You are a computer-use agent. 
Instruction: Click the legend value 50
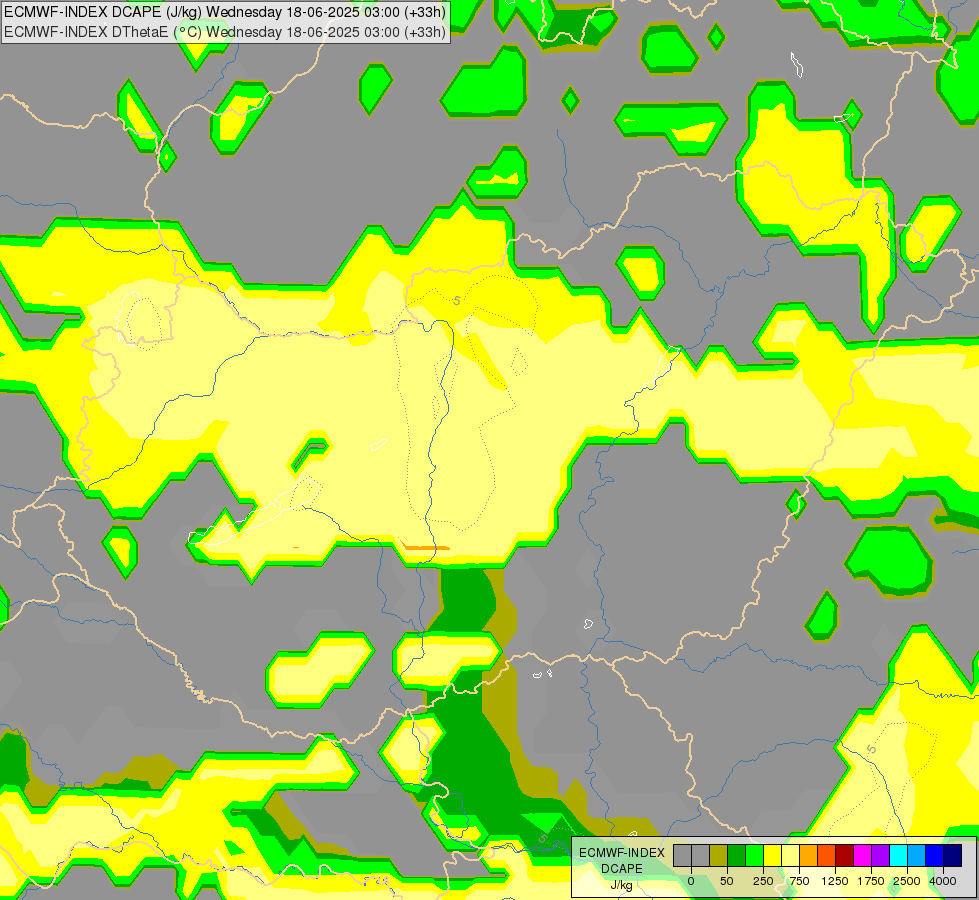[x=727, y=881]
